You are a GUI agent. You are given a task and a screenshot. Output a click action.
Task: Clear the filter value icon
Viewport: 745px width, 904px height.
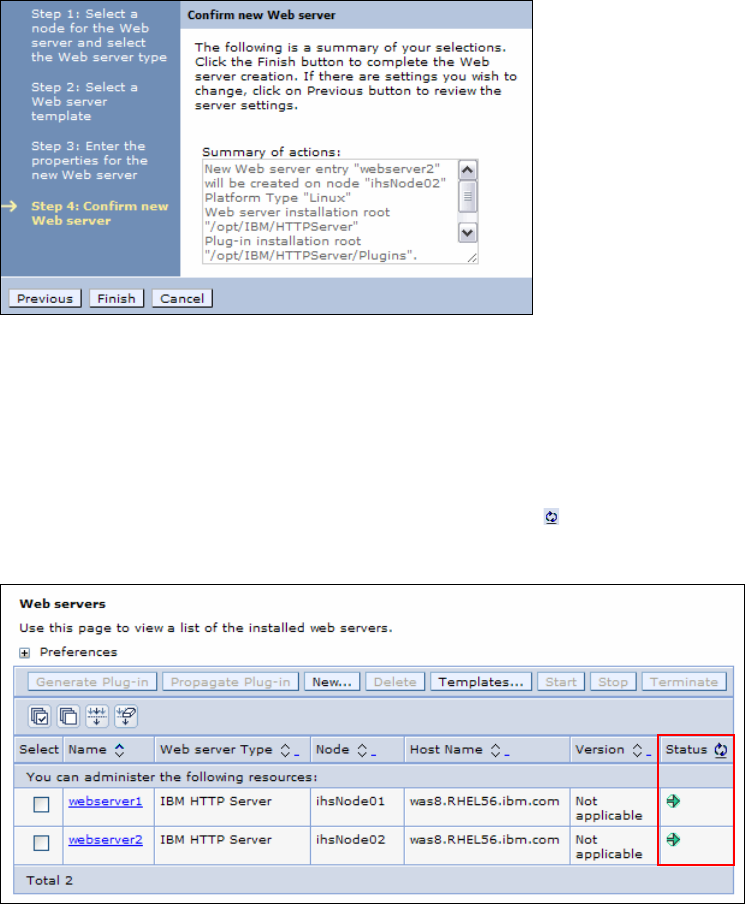click(126, 716)
